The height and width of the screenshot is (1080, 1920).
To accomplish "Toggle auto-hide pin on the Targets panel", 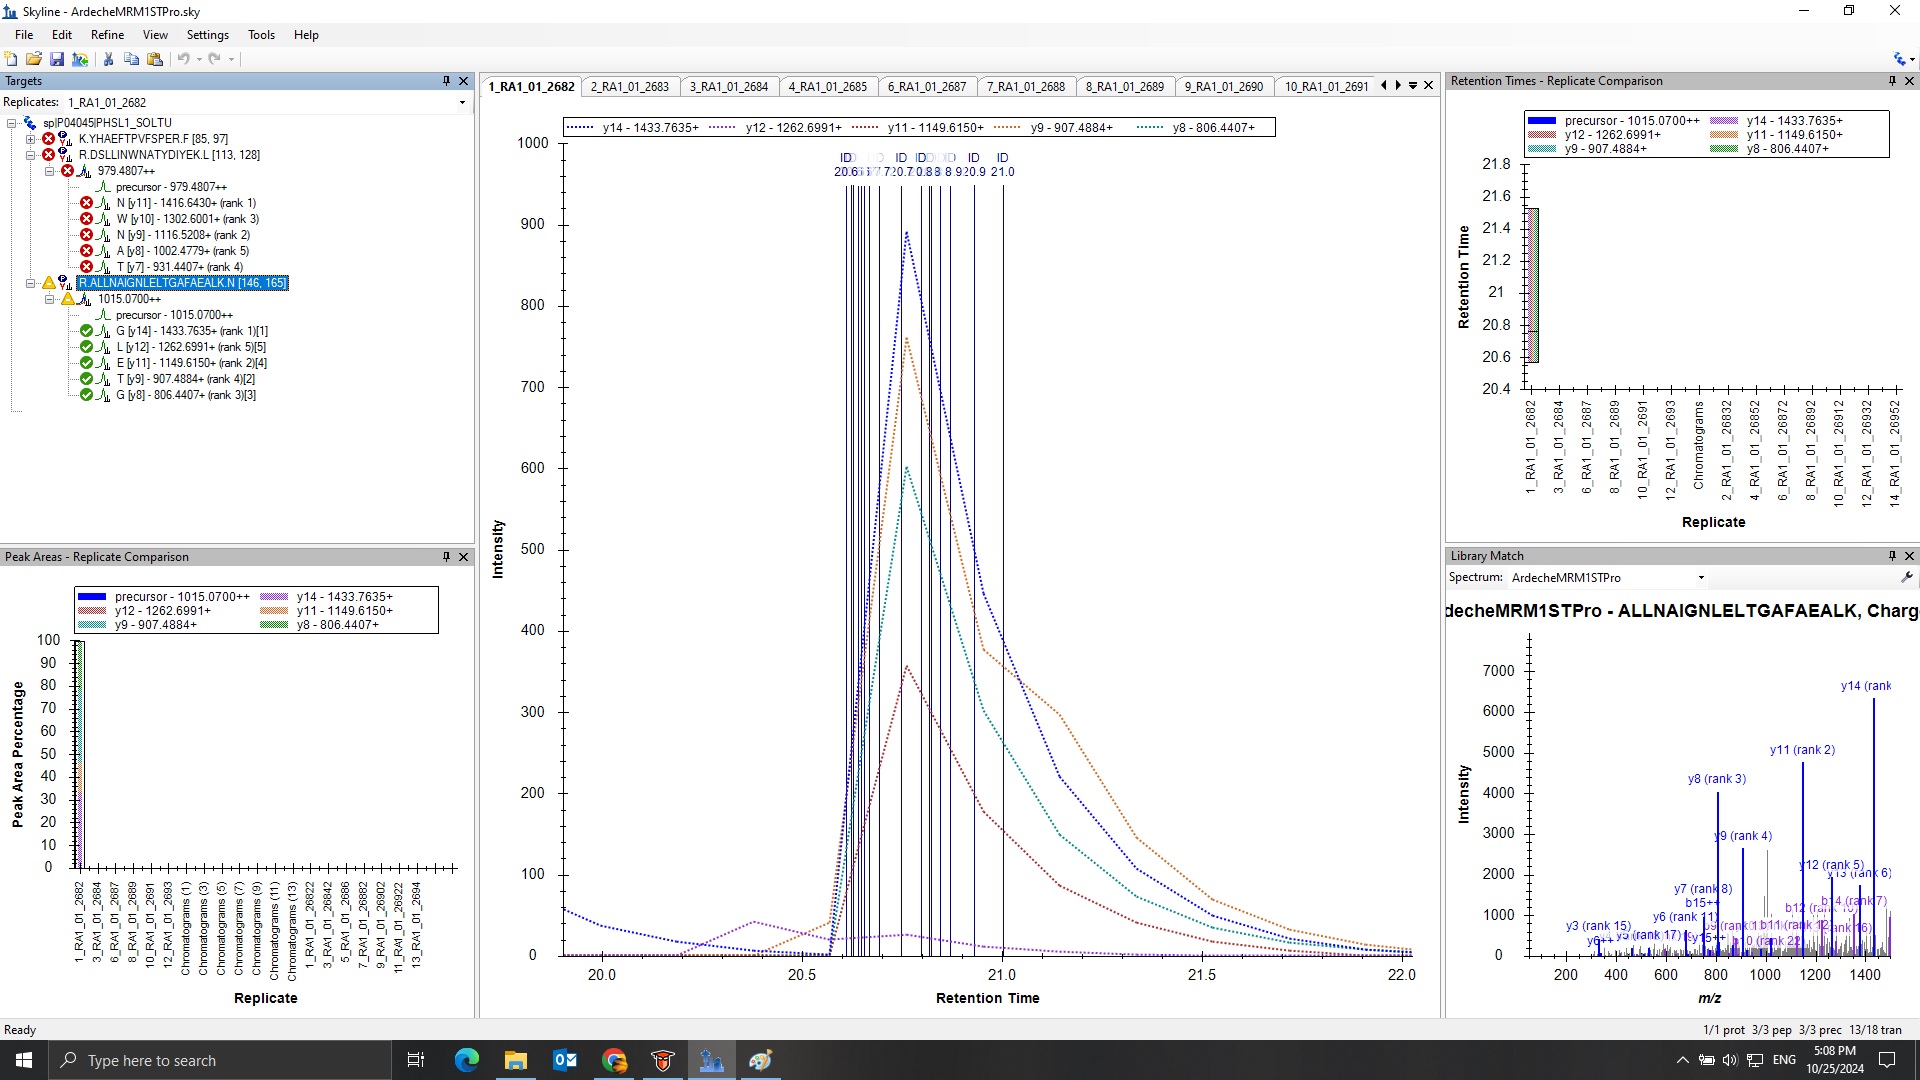I will 446,81.
